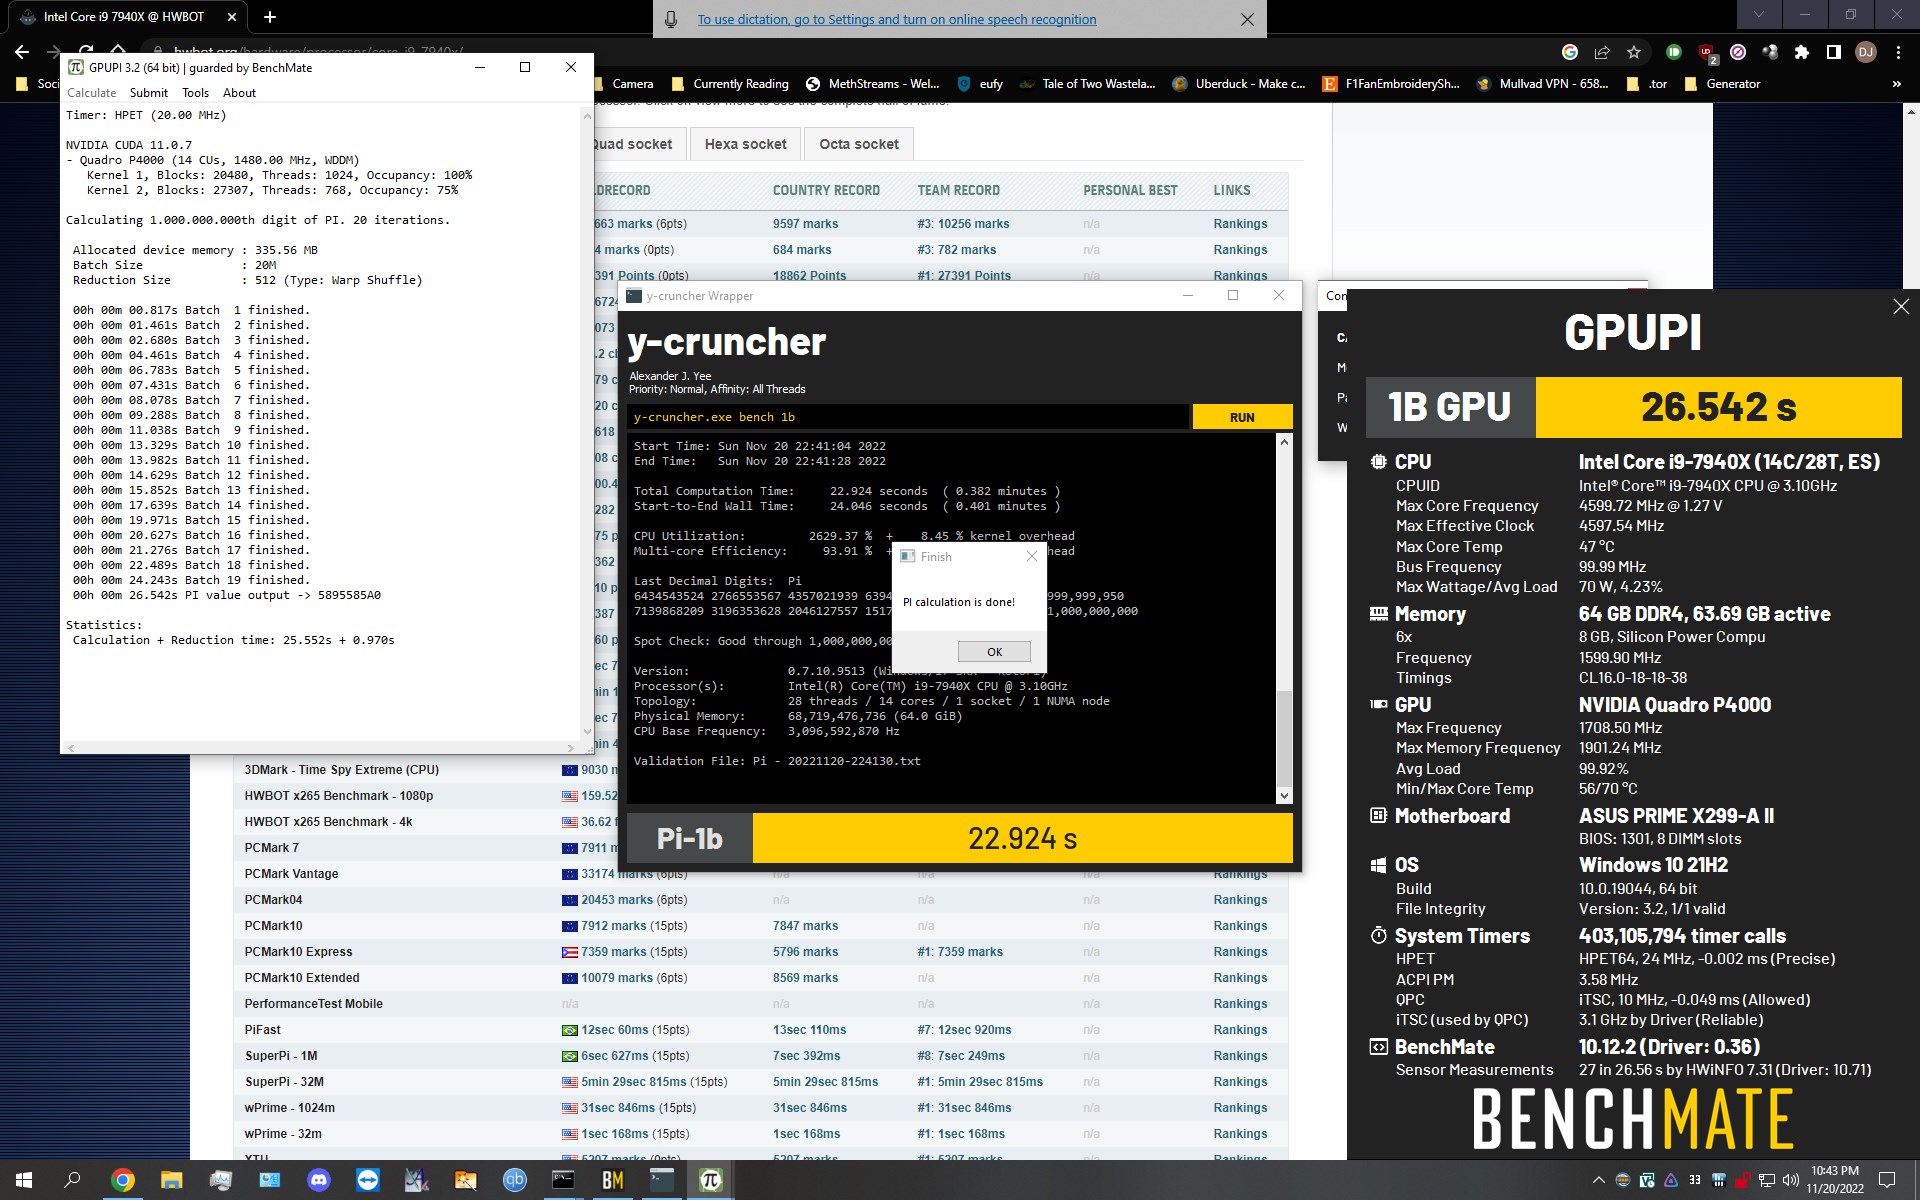Open Generator bookmark folder
The width and height of the screenshot is (1920, 1200).
click(1722, 84)
